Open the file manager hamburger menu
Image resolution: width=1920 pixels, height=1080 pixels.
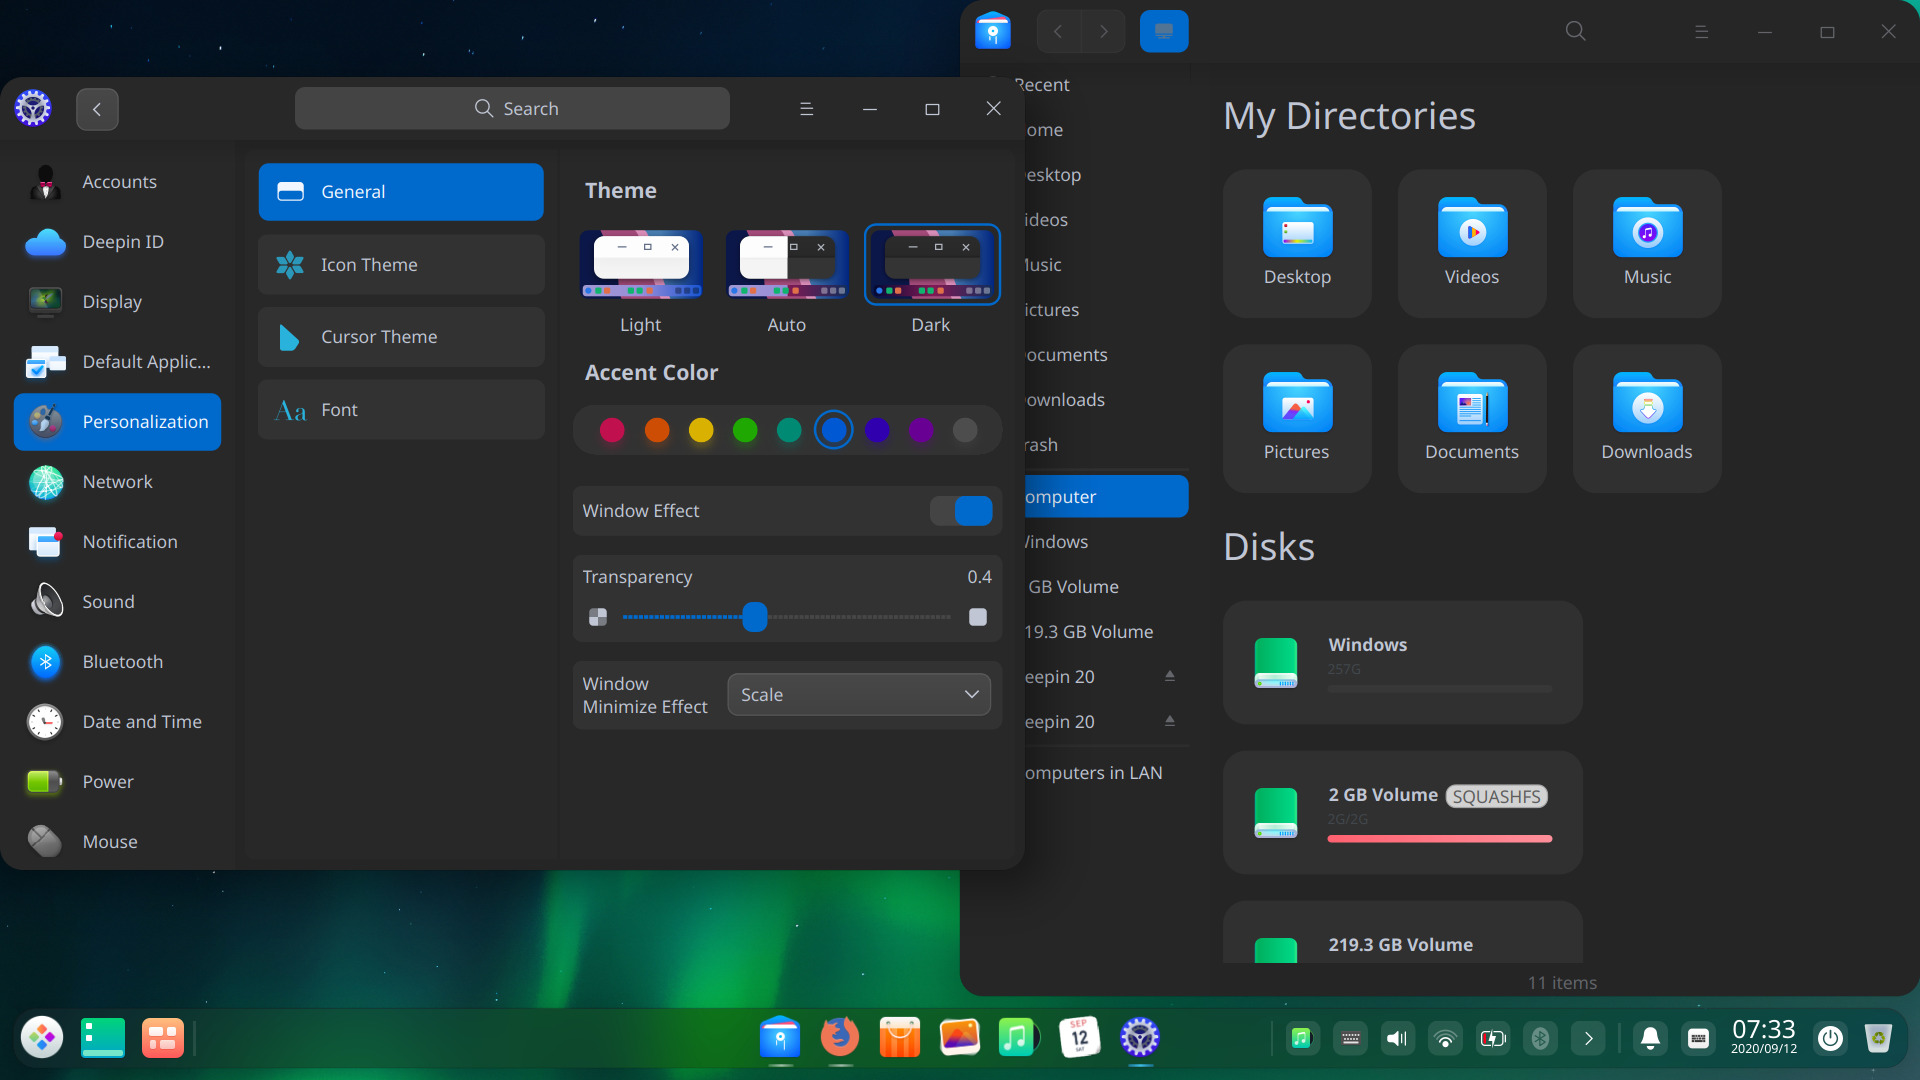tap(1701, 31)
